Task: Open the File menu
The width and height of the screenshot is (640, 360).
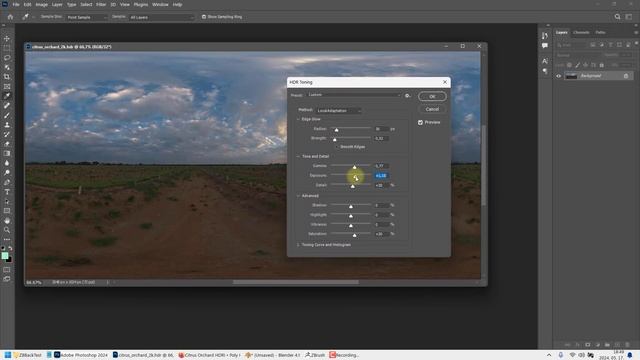Action: tap(16, 4)
